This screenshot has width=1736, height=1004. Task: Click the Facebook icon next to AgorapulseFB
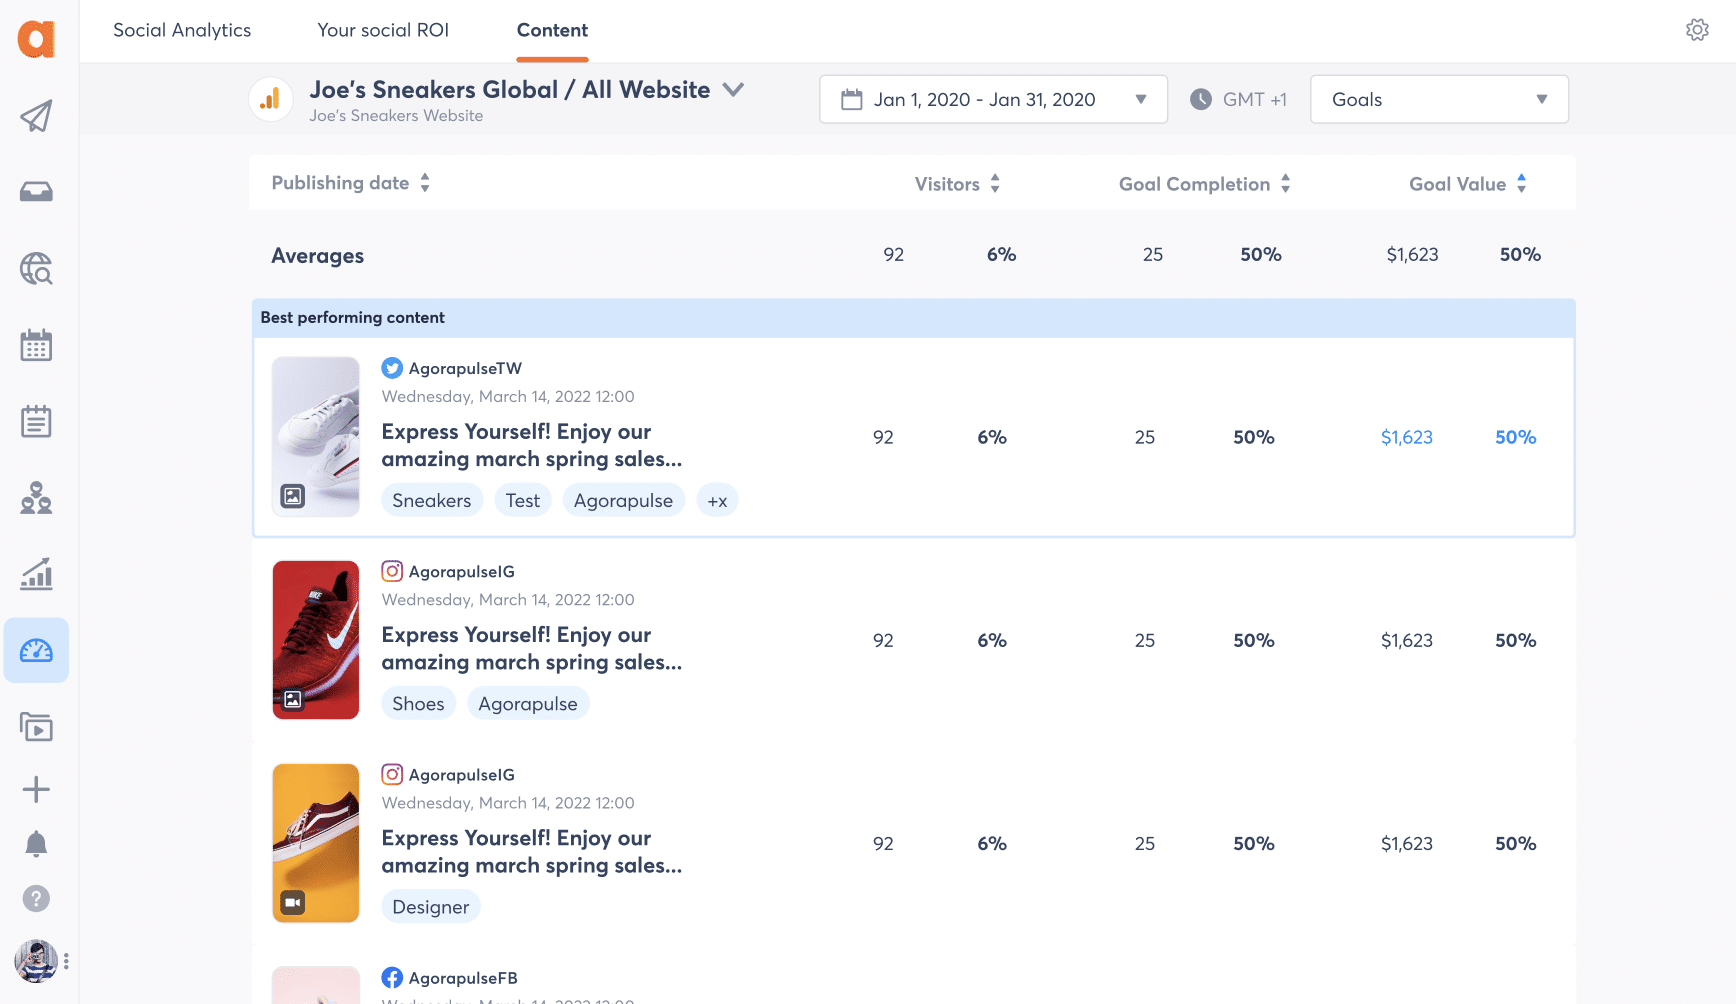[392, 978]
